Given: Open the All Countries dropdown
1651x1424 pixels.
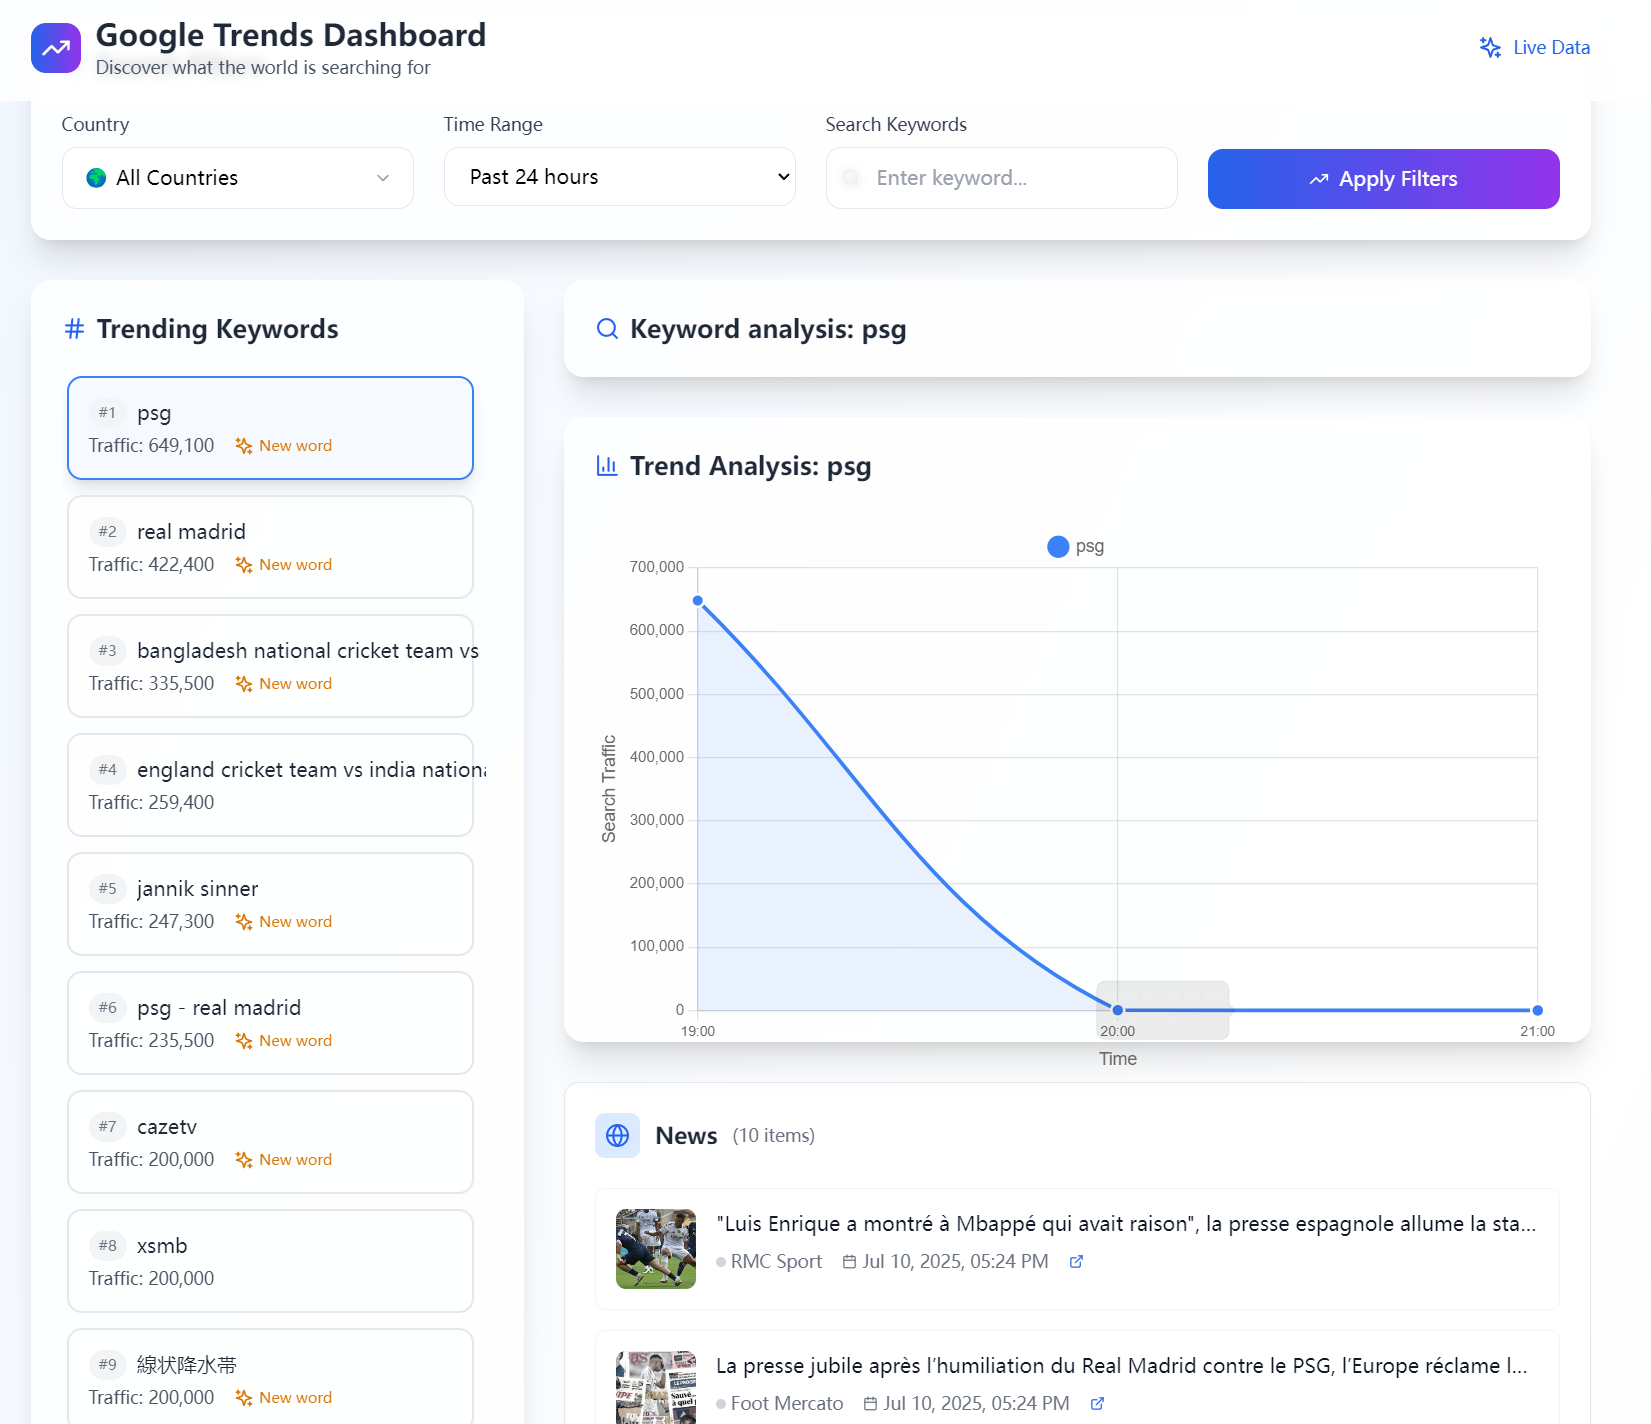Looking at the screenshot, I should [238, 178].
